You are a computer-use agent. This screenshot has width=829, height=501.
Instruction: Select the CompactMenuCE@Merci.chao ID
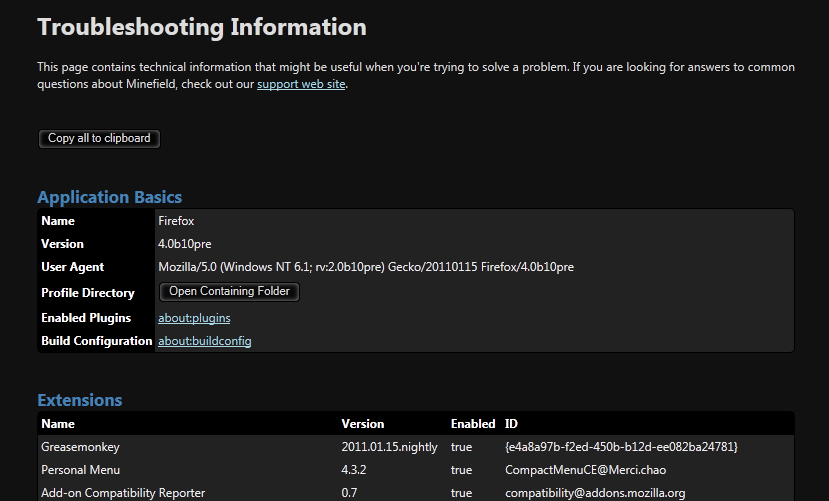[x=585, y=470]
